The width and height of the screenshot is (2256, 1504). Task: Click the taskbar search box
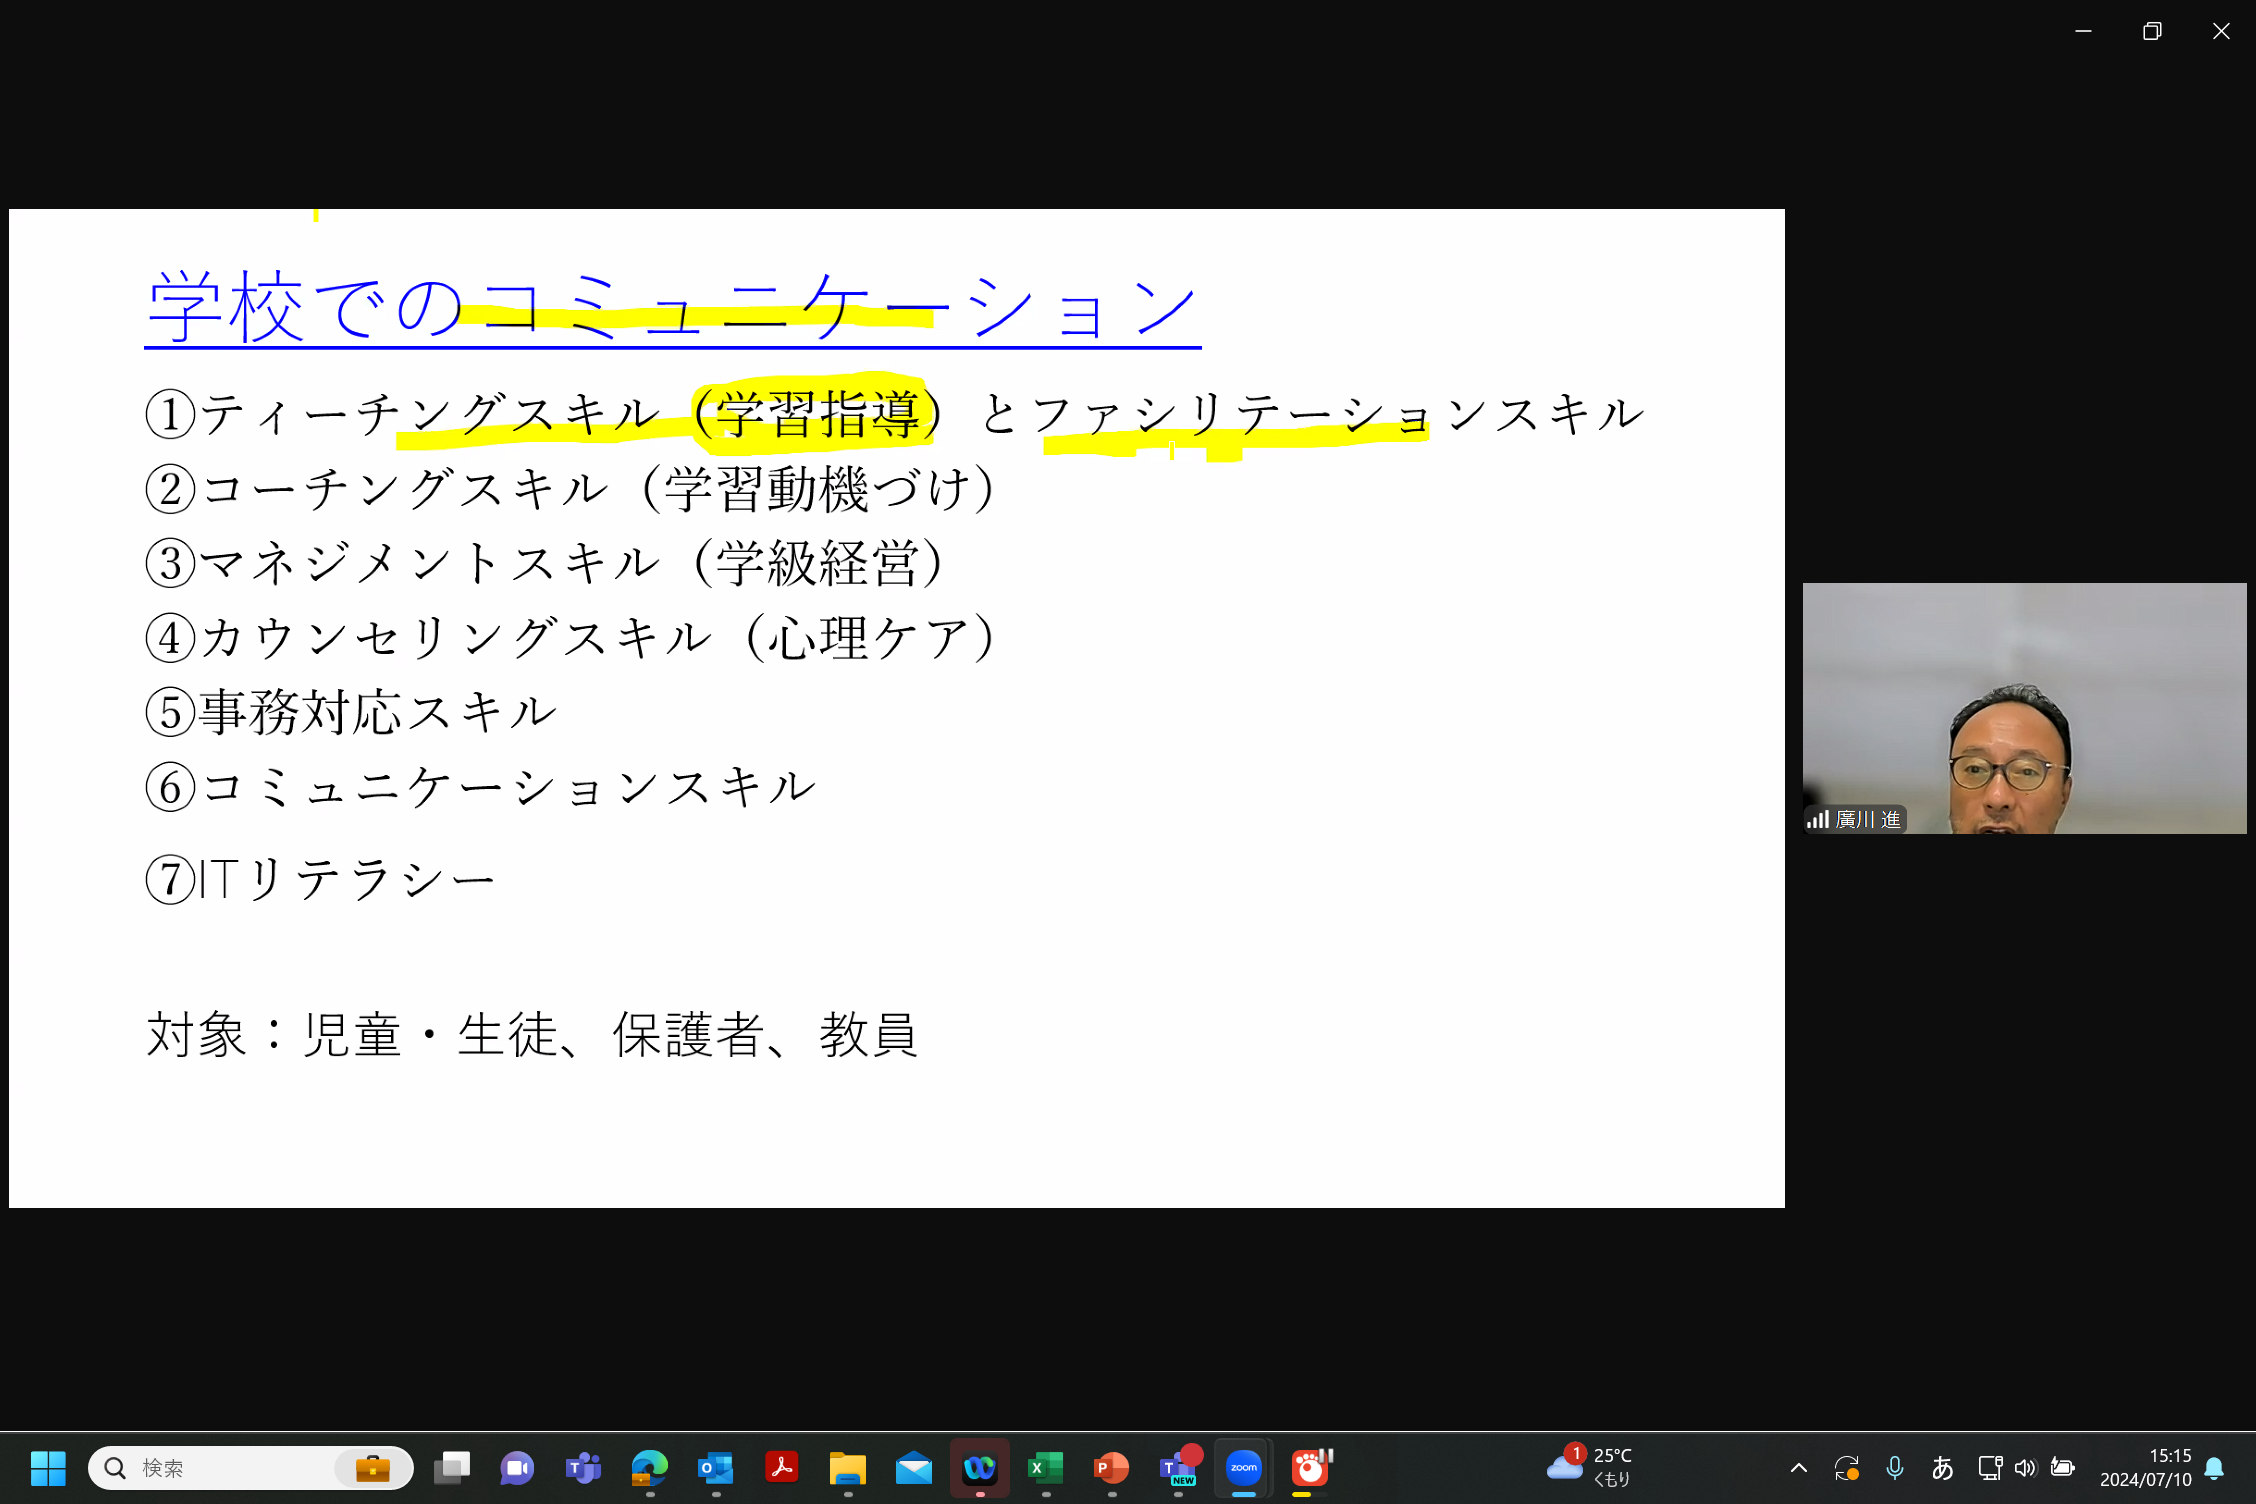pyautogui.click(x=250, y=1468)
